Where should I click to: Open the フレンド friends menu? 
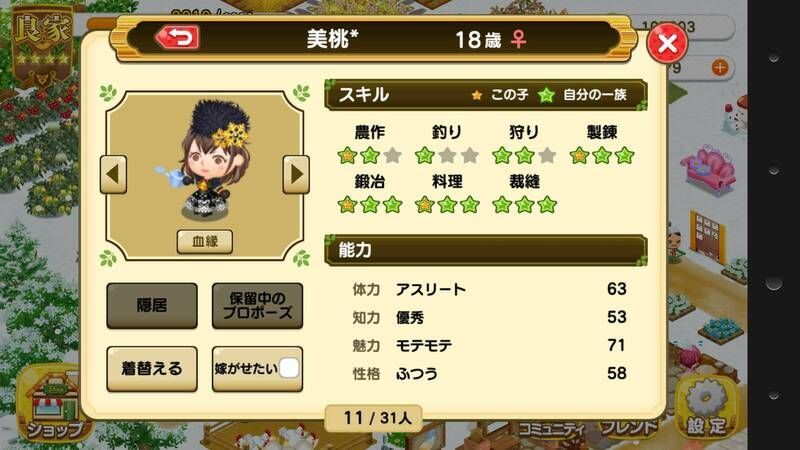coord(628,428)
